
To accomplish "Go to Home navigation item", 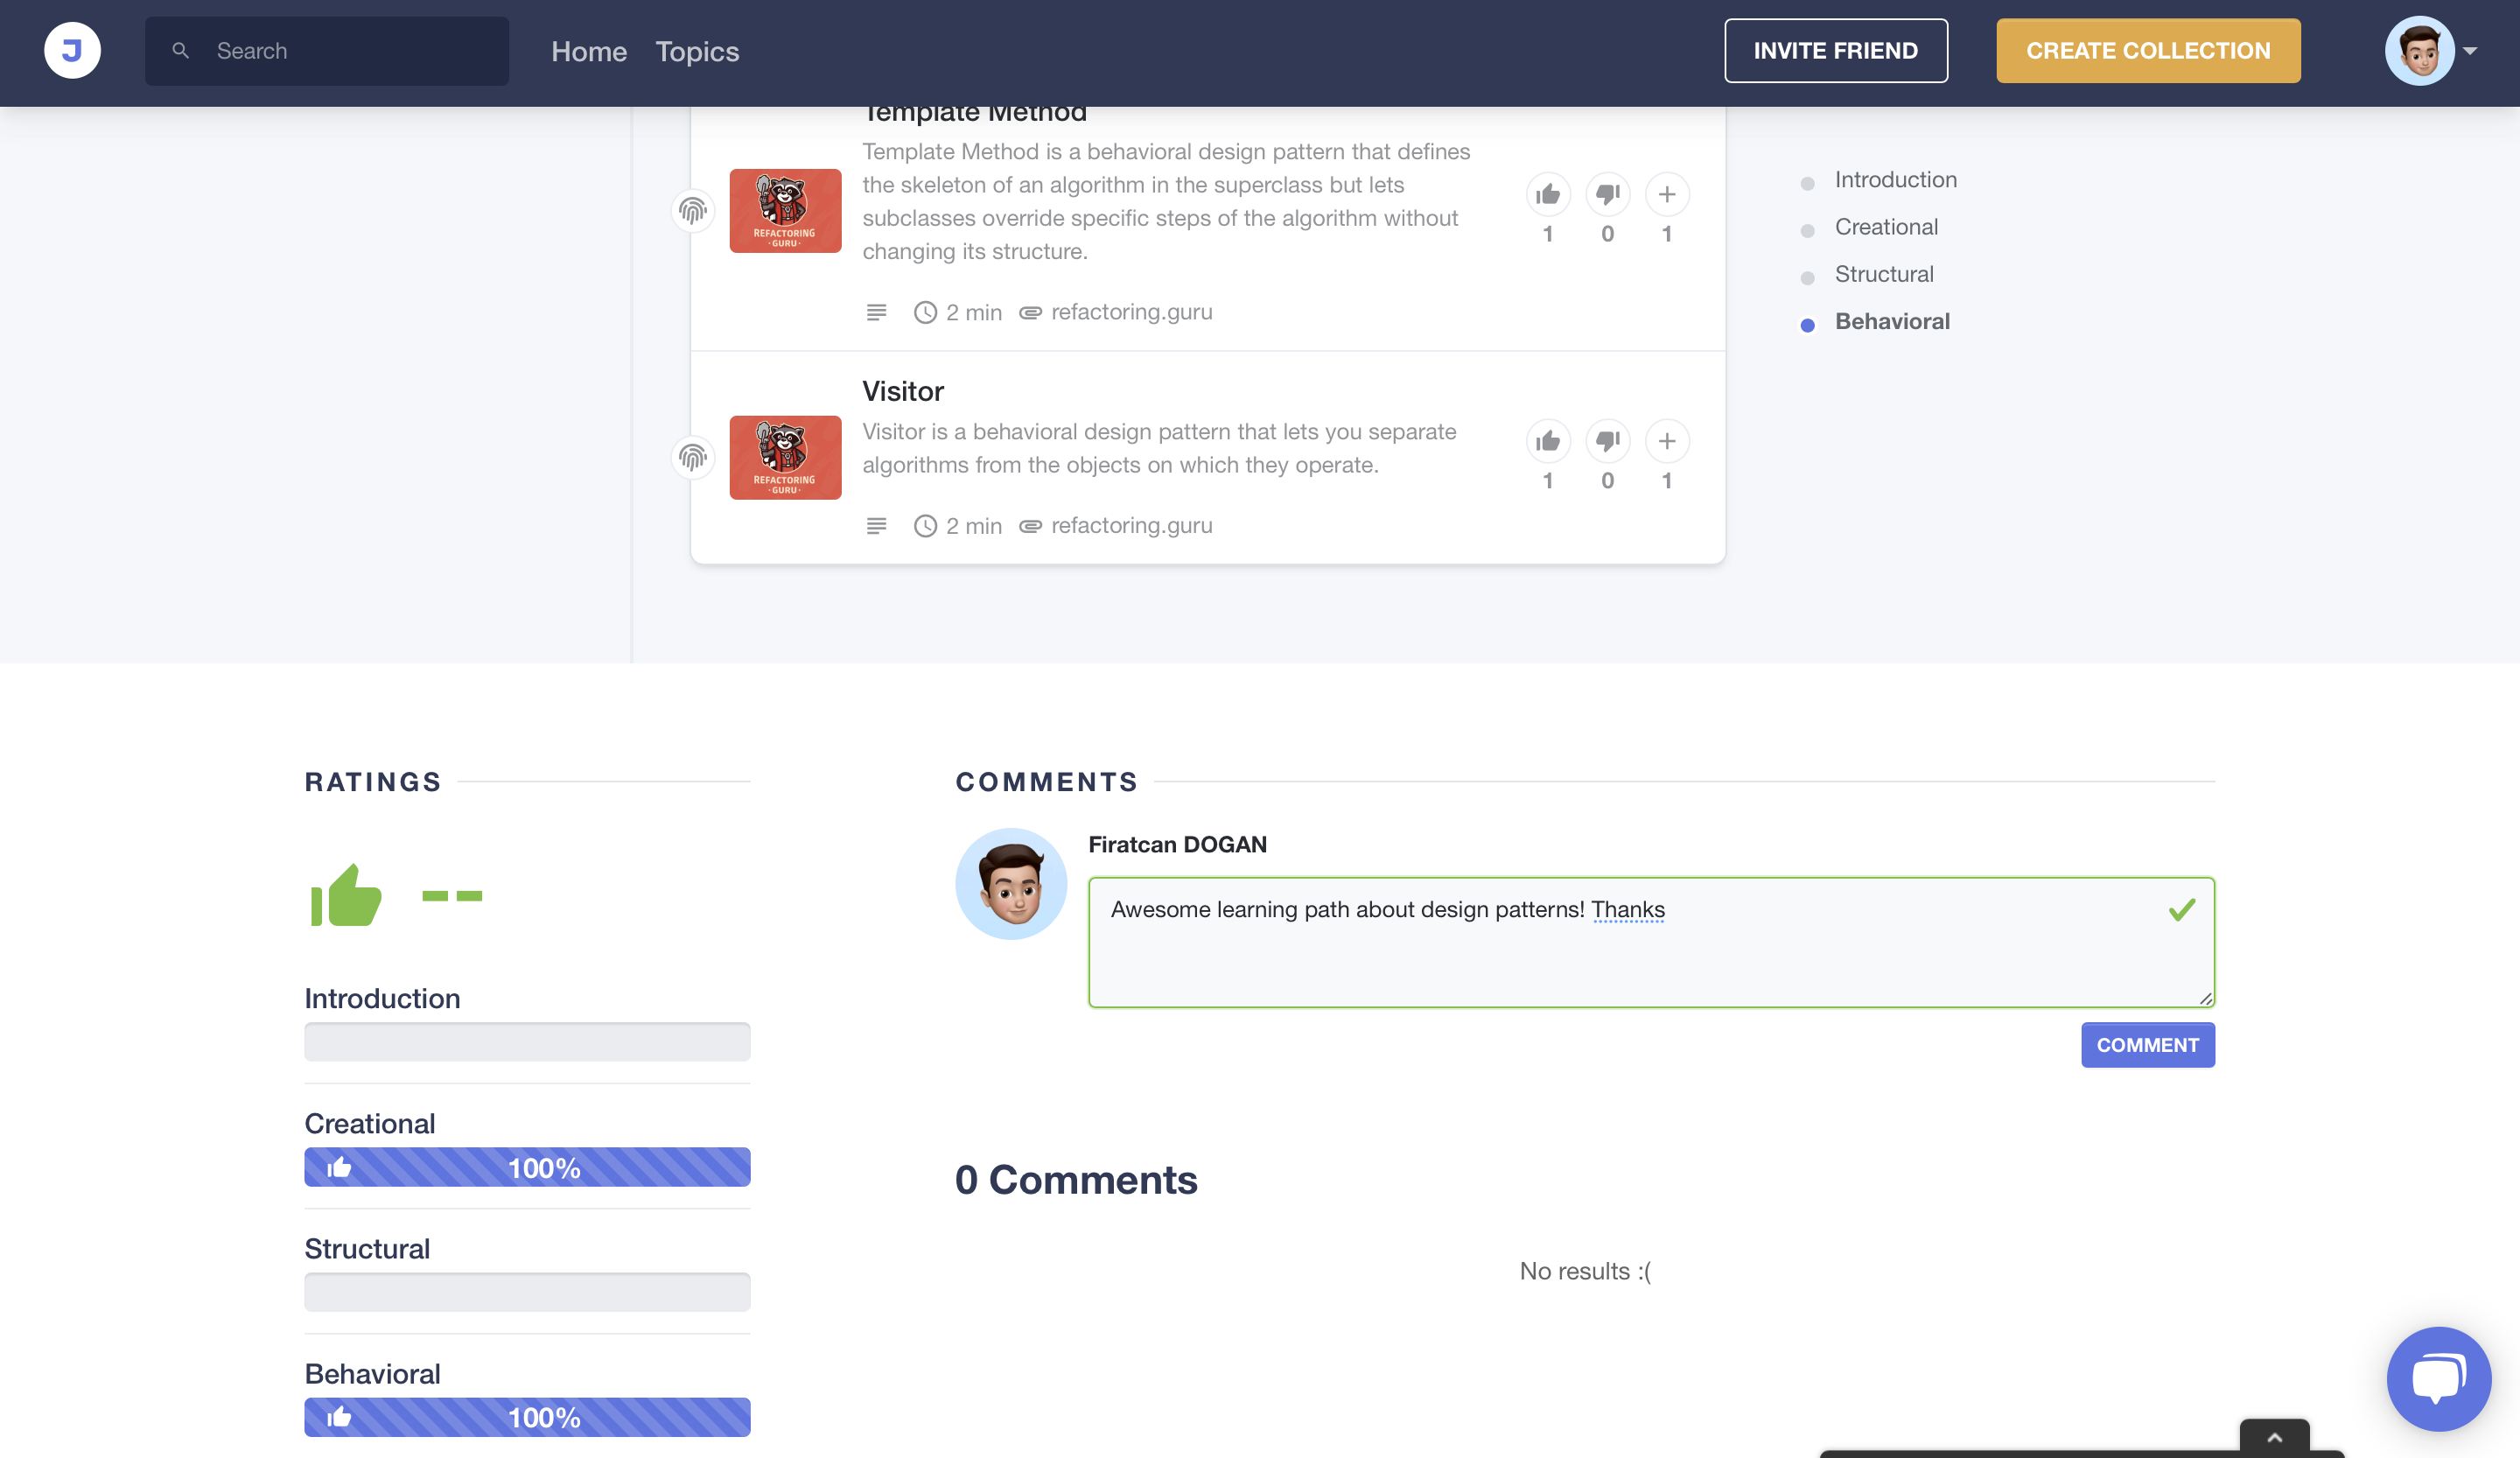I will [588, 51].
